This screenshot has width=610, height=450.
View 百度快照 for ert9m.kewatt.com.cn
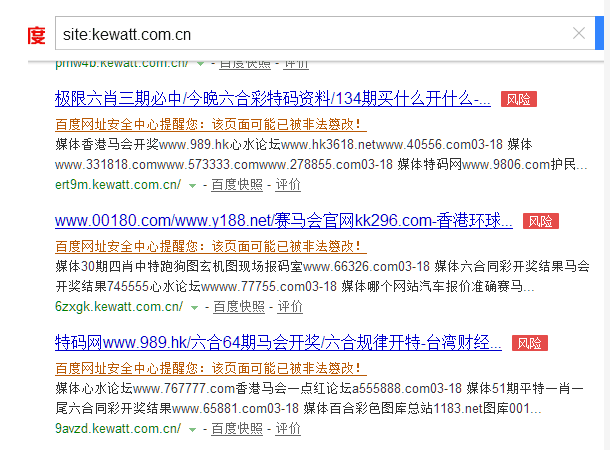click(239, 185)
